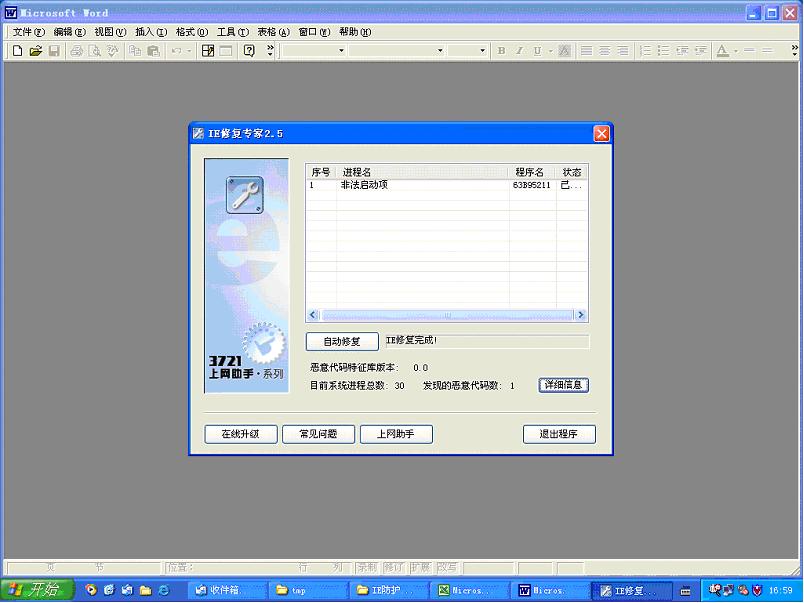This screenshot has width=804, height=603.
Task: Save the document with the floppy icon
Action: [x=54, y=51]
